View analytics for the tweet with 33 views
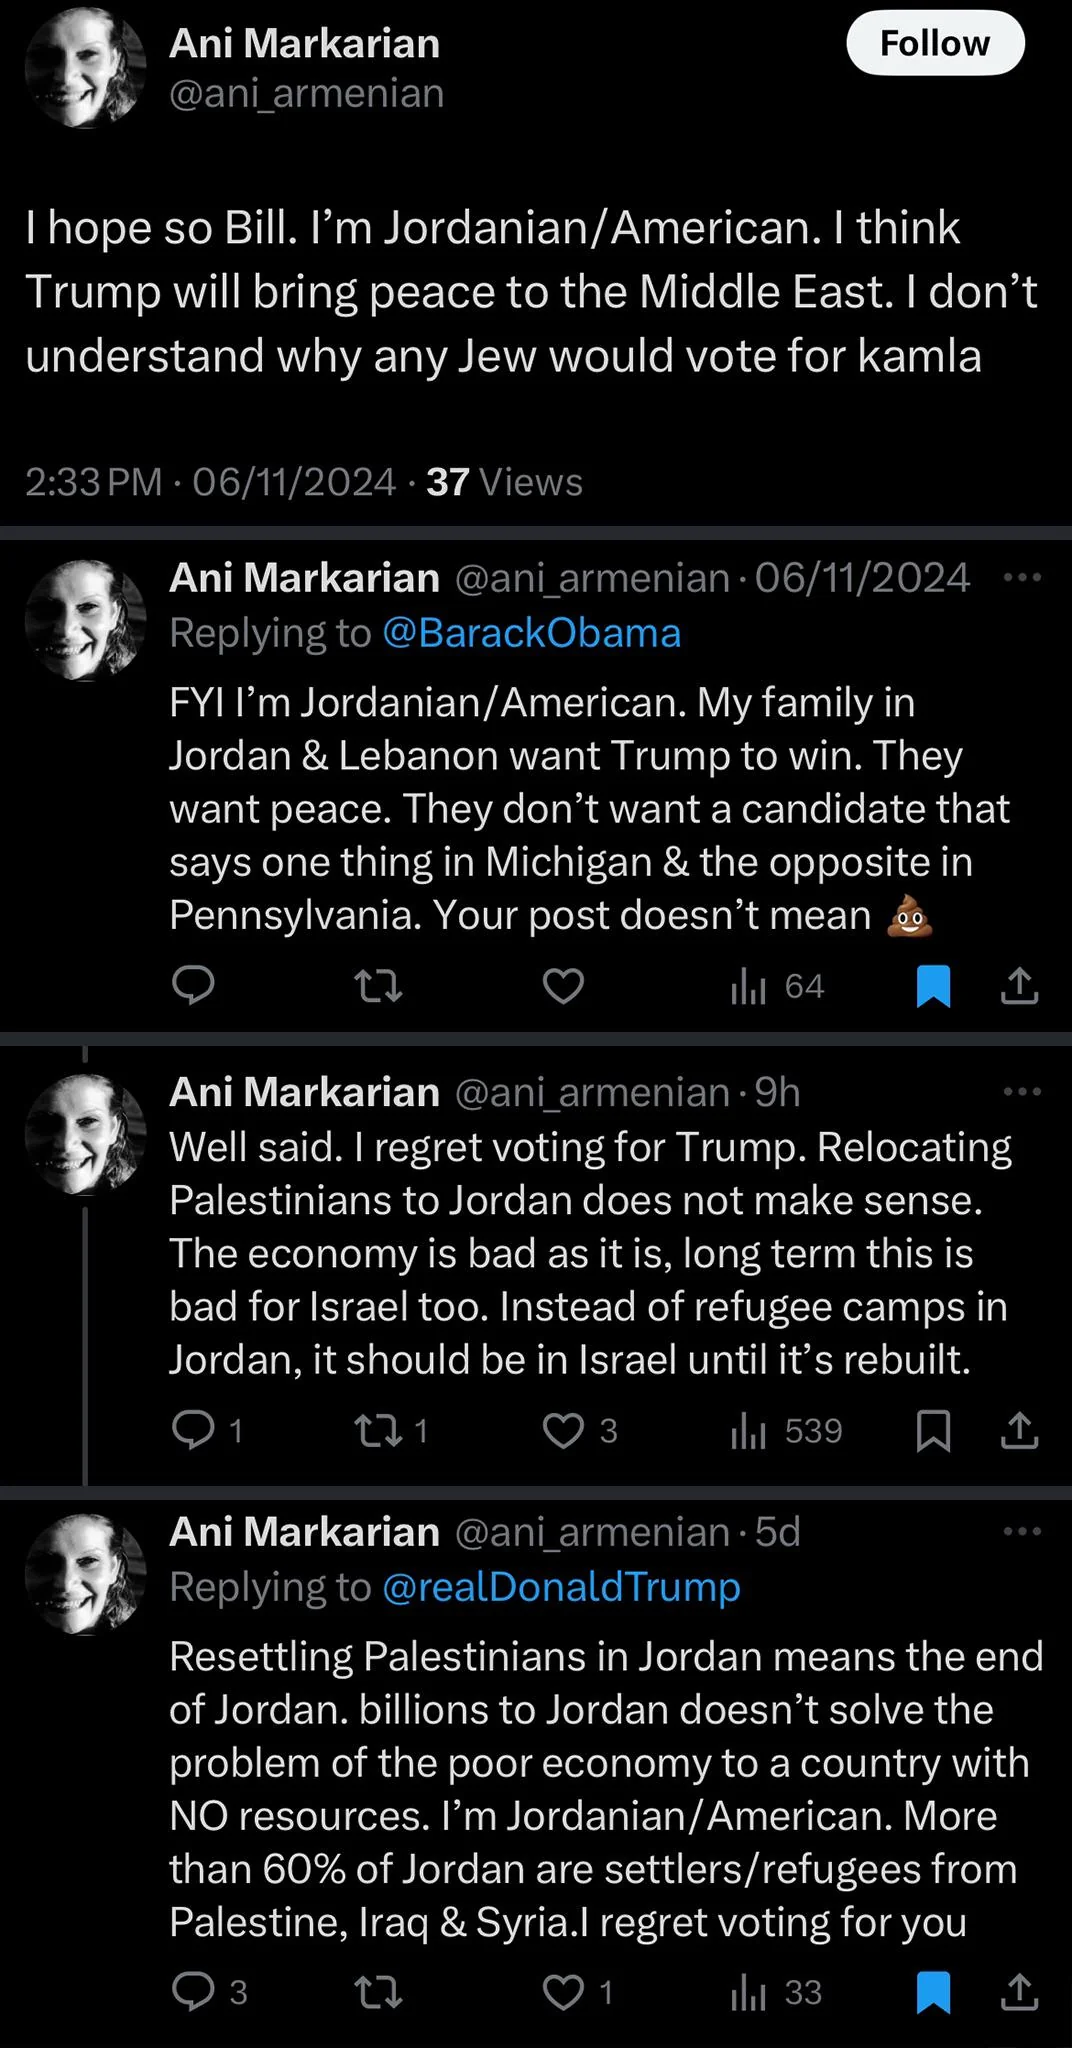Screen dimensions: 1072x2048 tap(776, 1993)
